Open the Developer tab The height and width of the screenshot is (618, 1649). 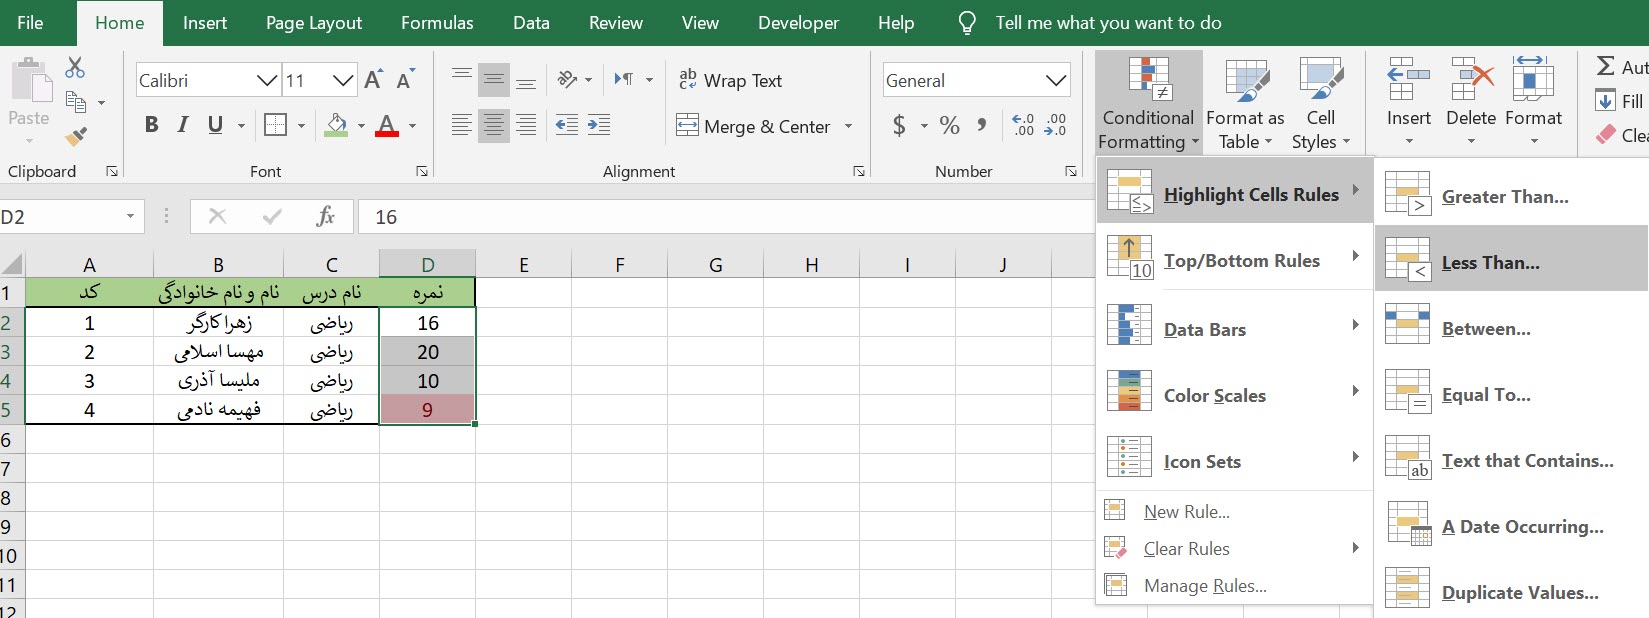pos(798,22)
